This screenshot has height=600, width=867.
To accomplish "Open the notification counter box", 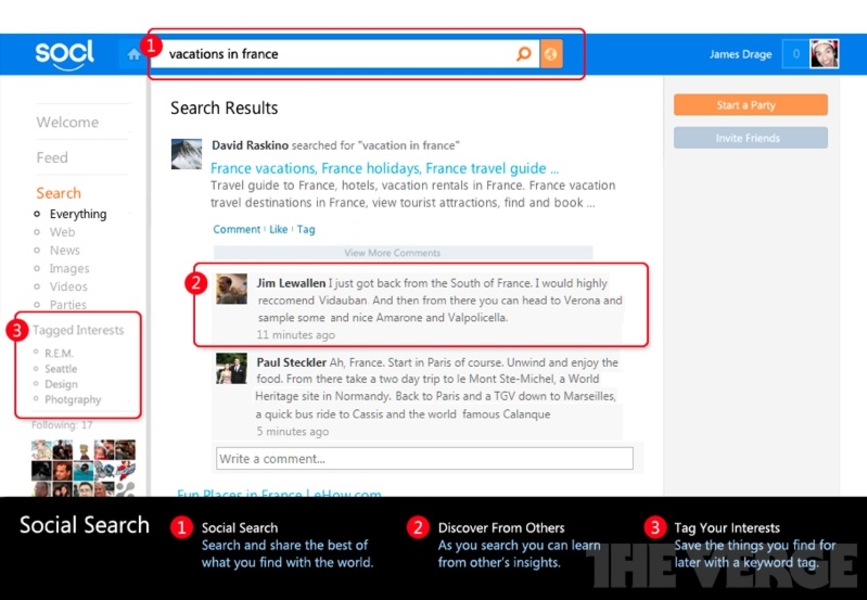I will point(795,54).
